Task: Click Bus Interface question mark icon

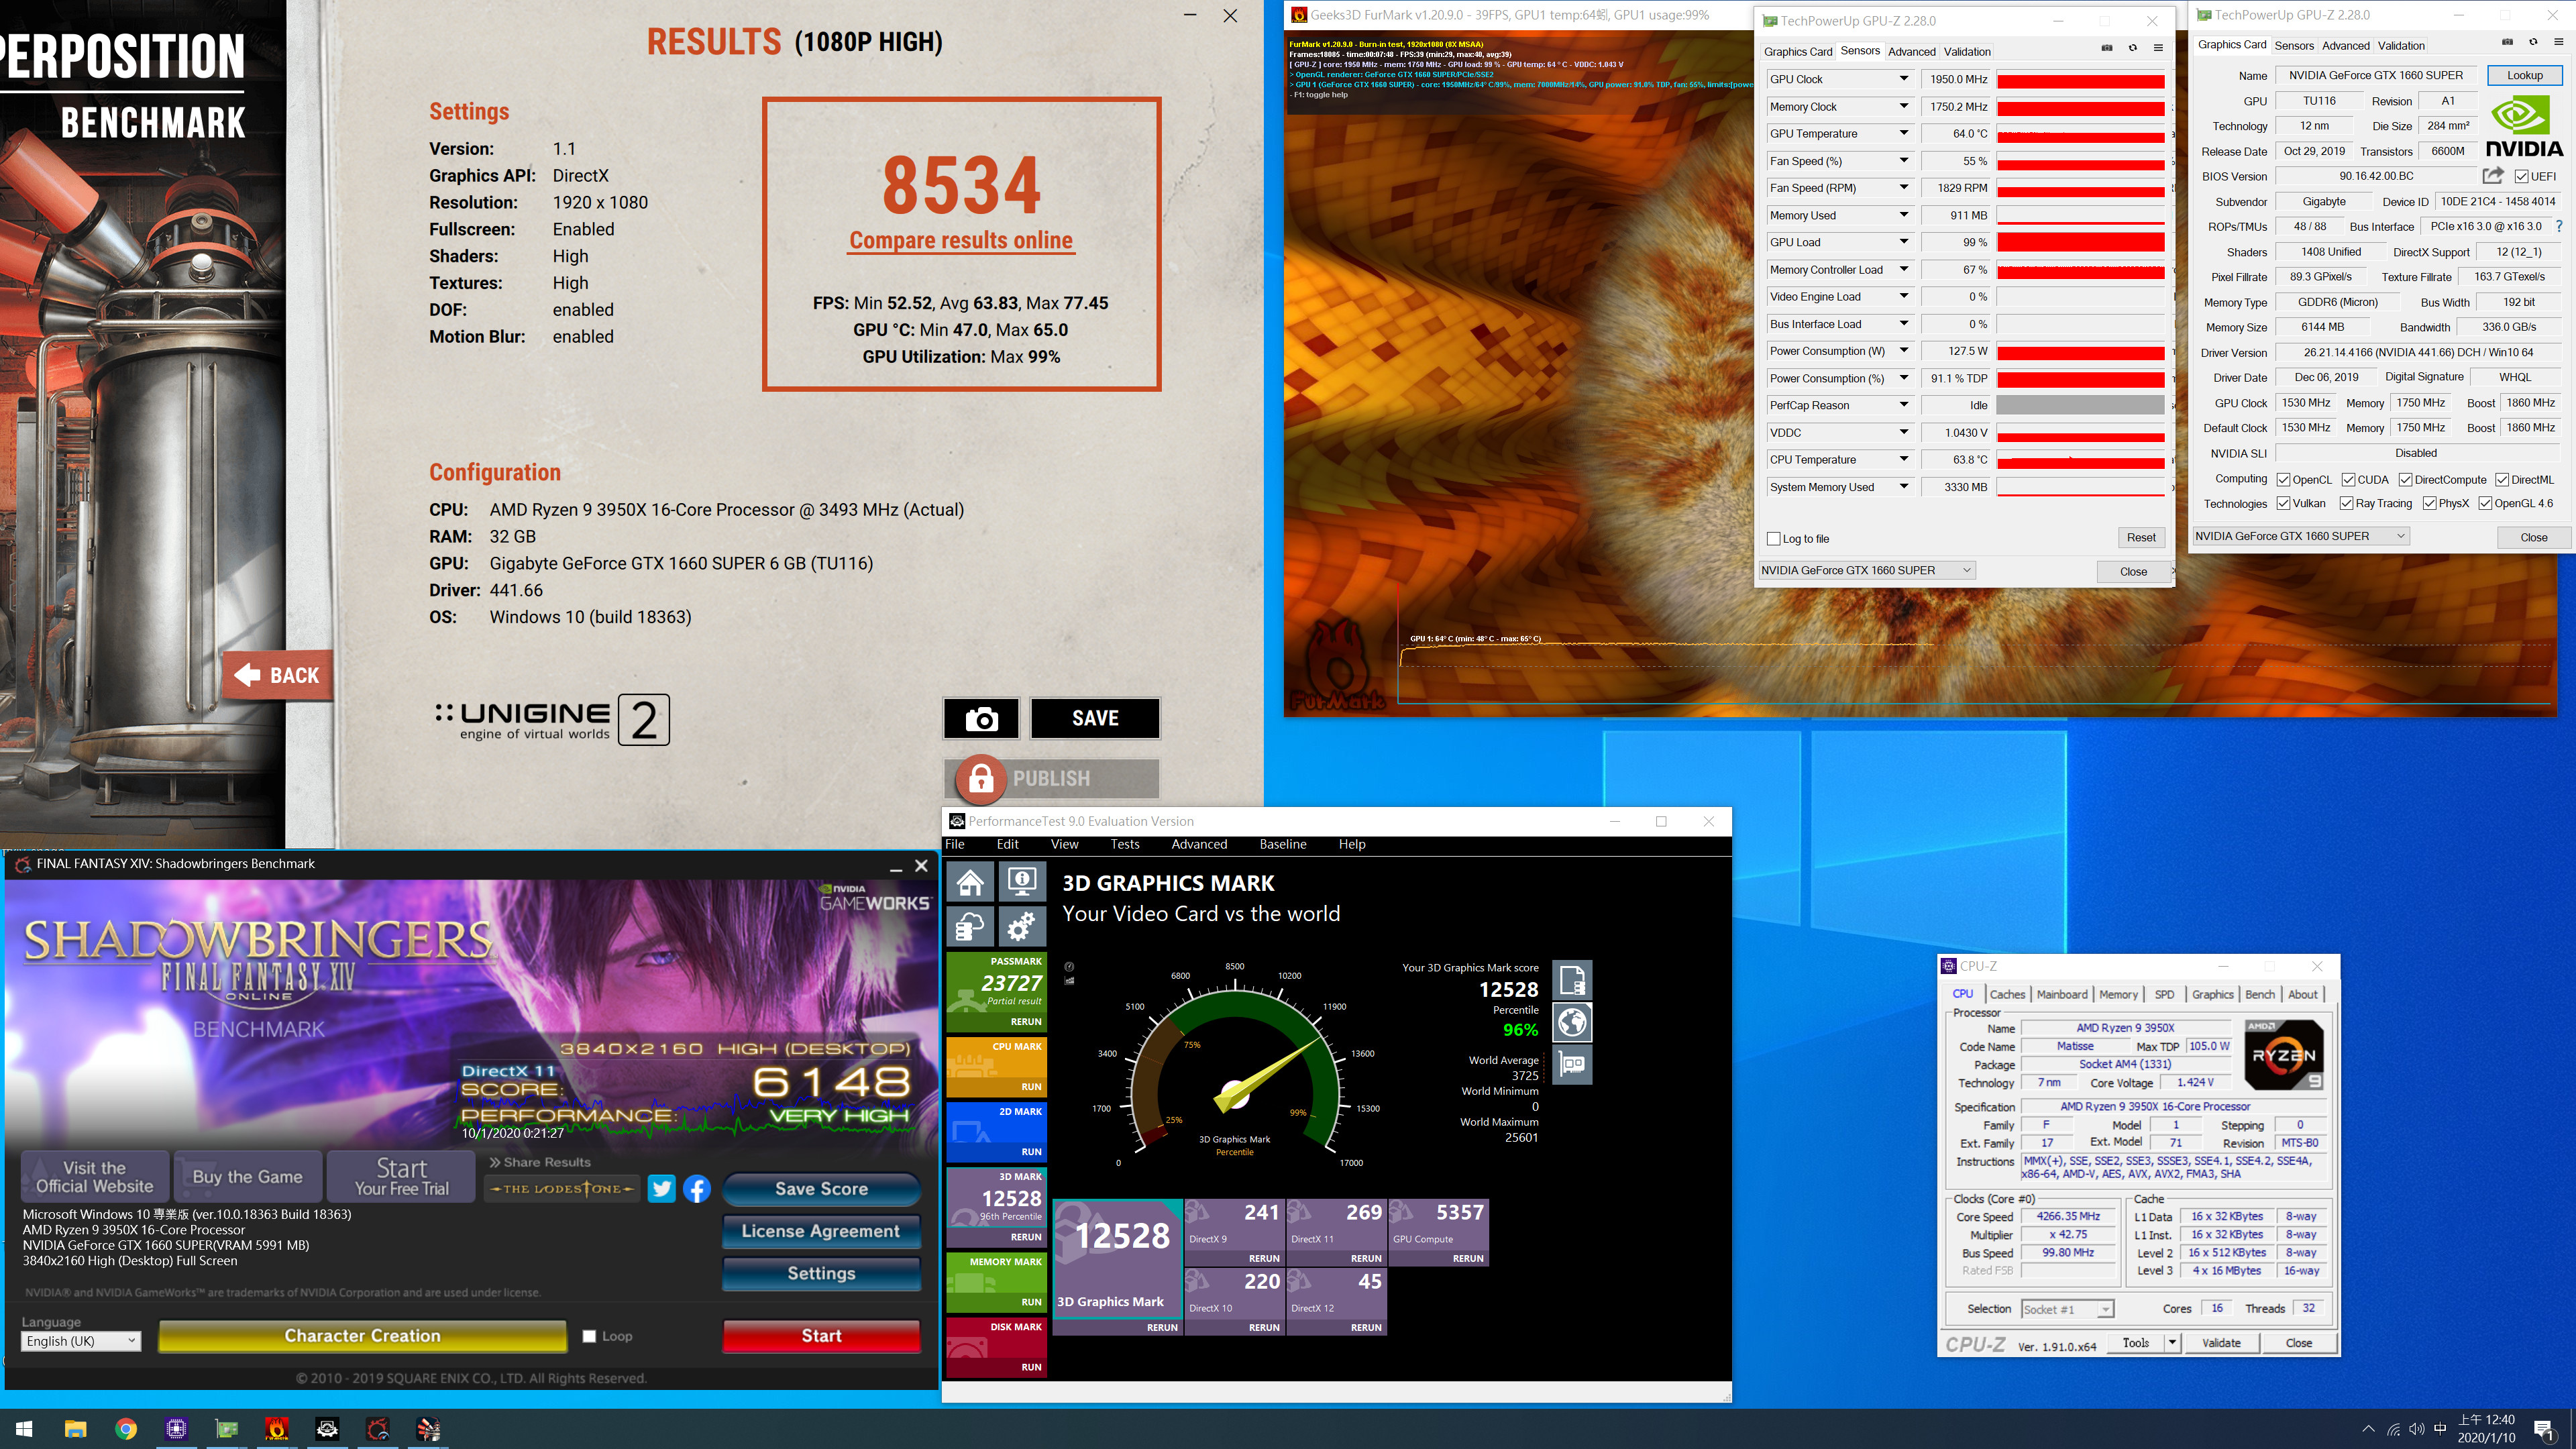Action: (x=2559, y=226)
